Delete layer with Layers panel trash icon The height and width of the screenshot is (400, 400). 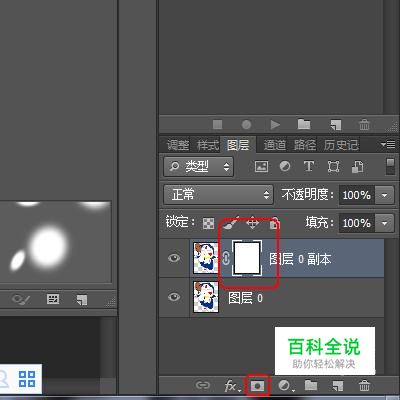[364, 386]
